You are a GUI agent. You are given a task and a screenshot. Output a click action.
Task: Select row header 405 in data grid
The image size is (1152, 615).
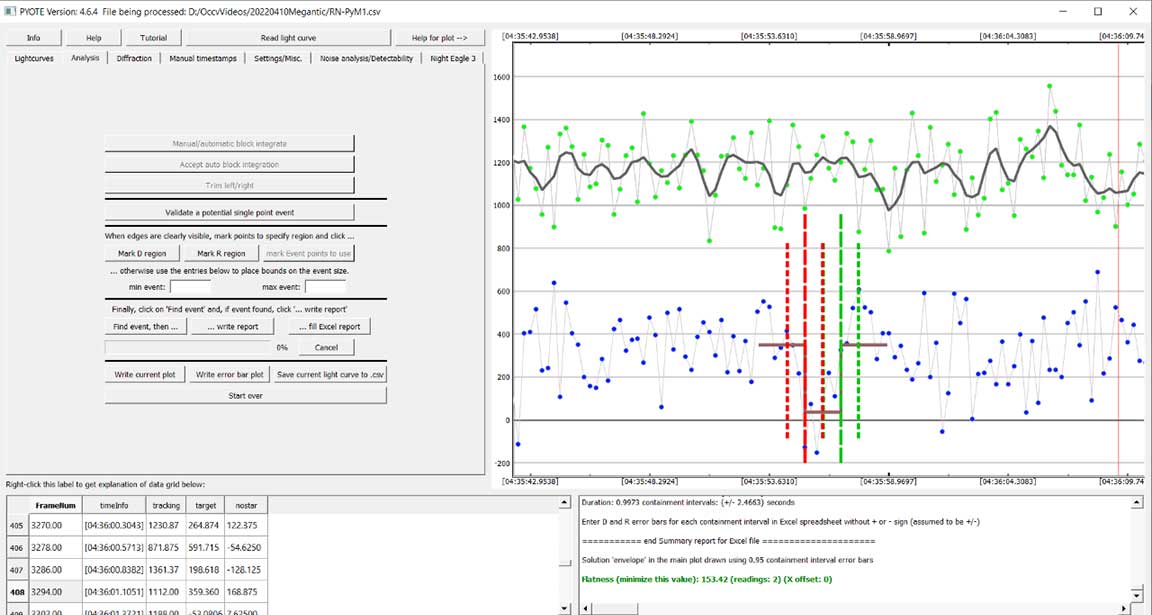(x=17, y=526)
